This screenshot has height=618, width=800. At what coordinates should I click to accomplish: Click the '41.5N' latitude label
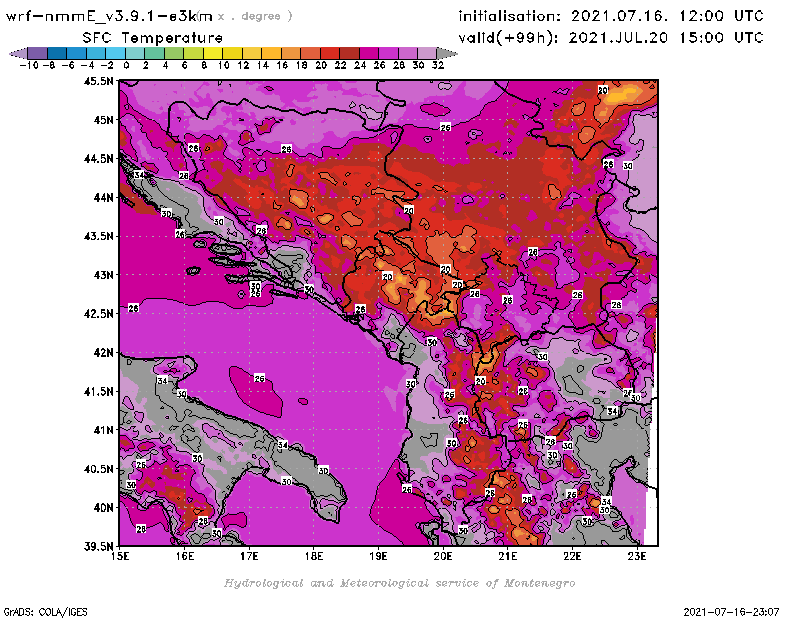99,391
